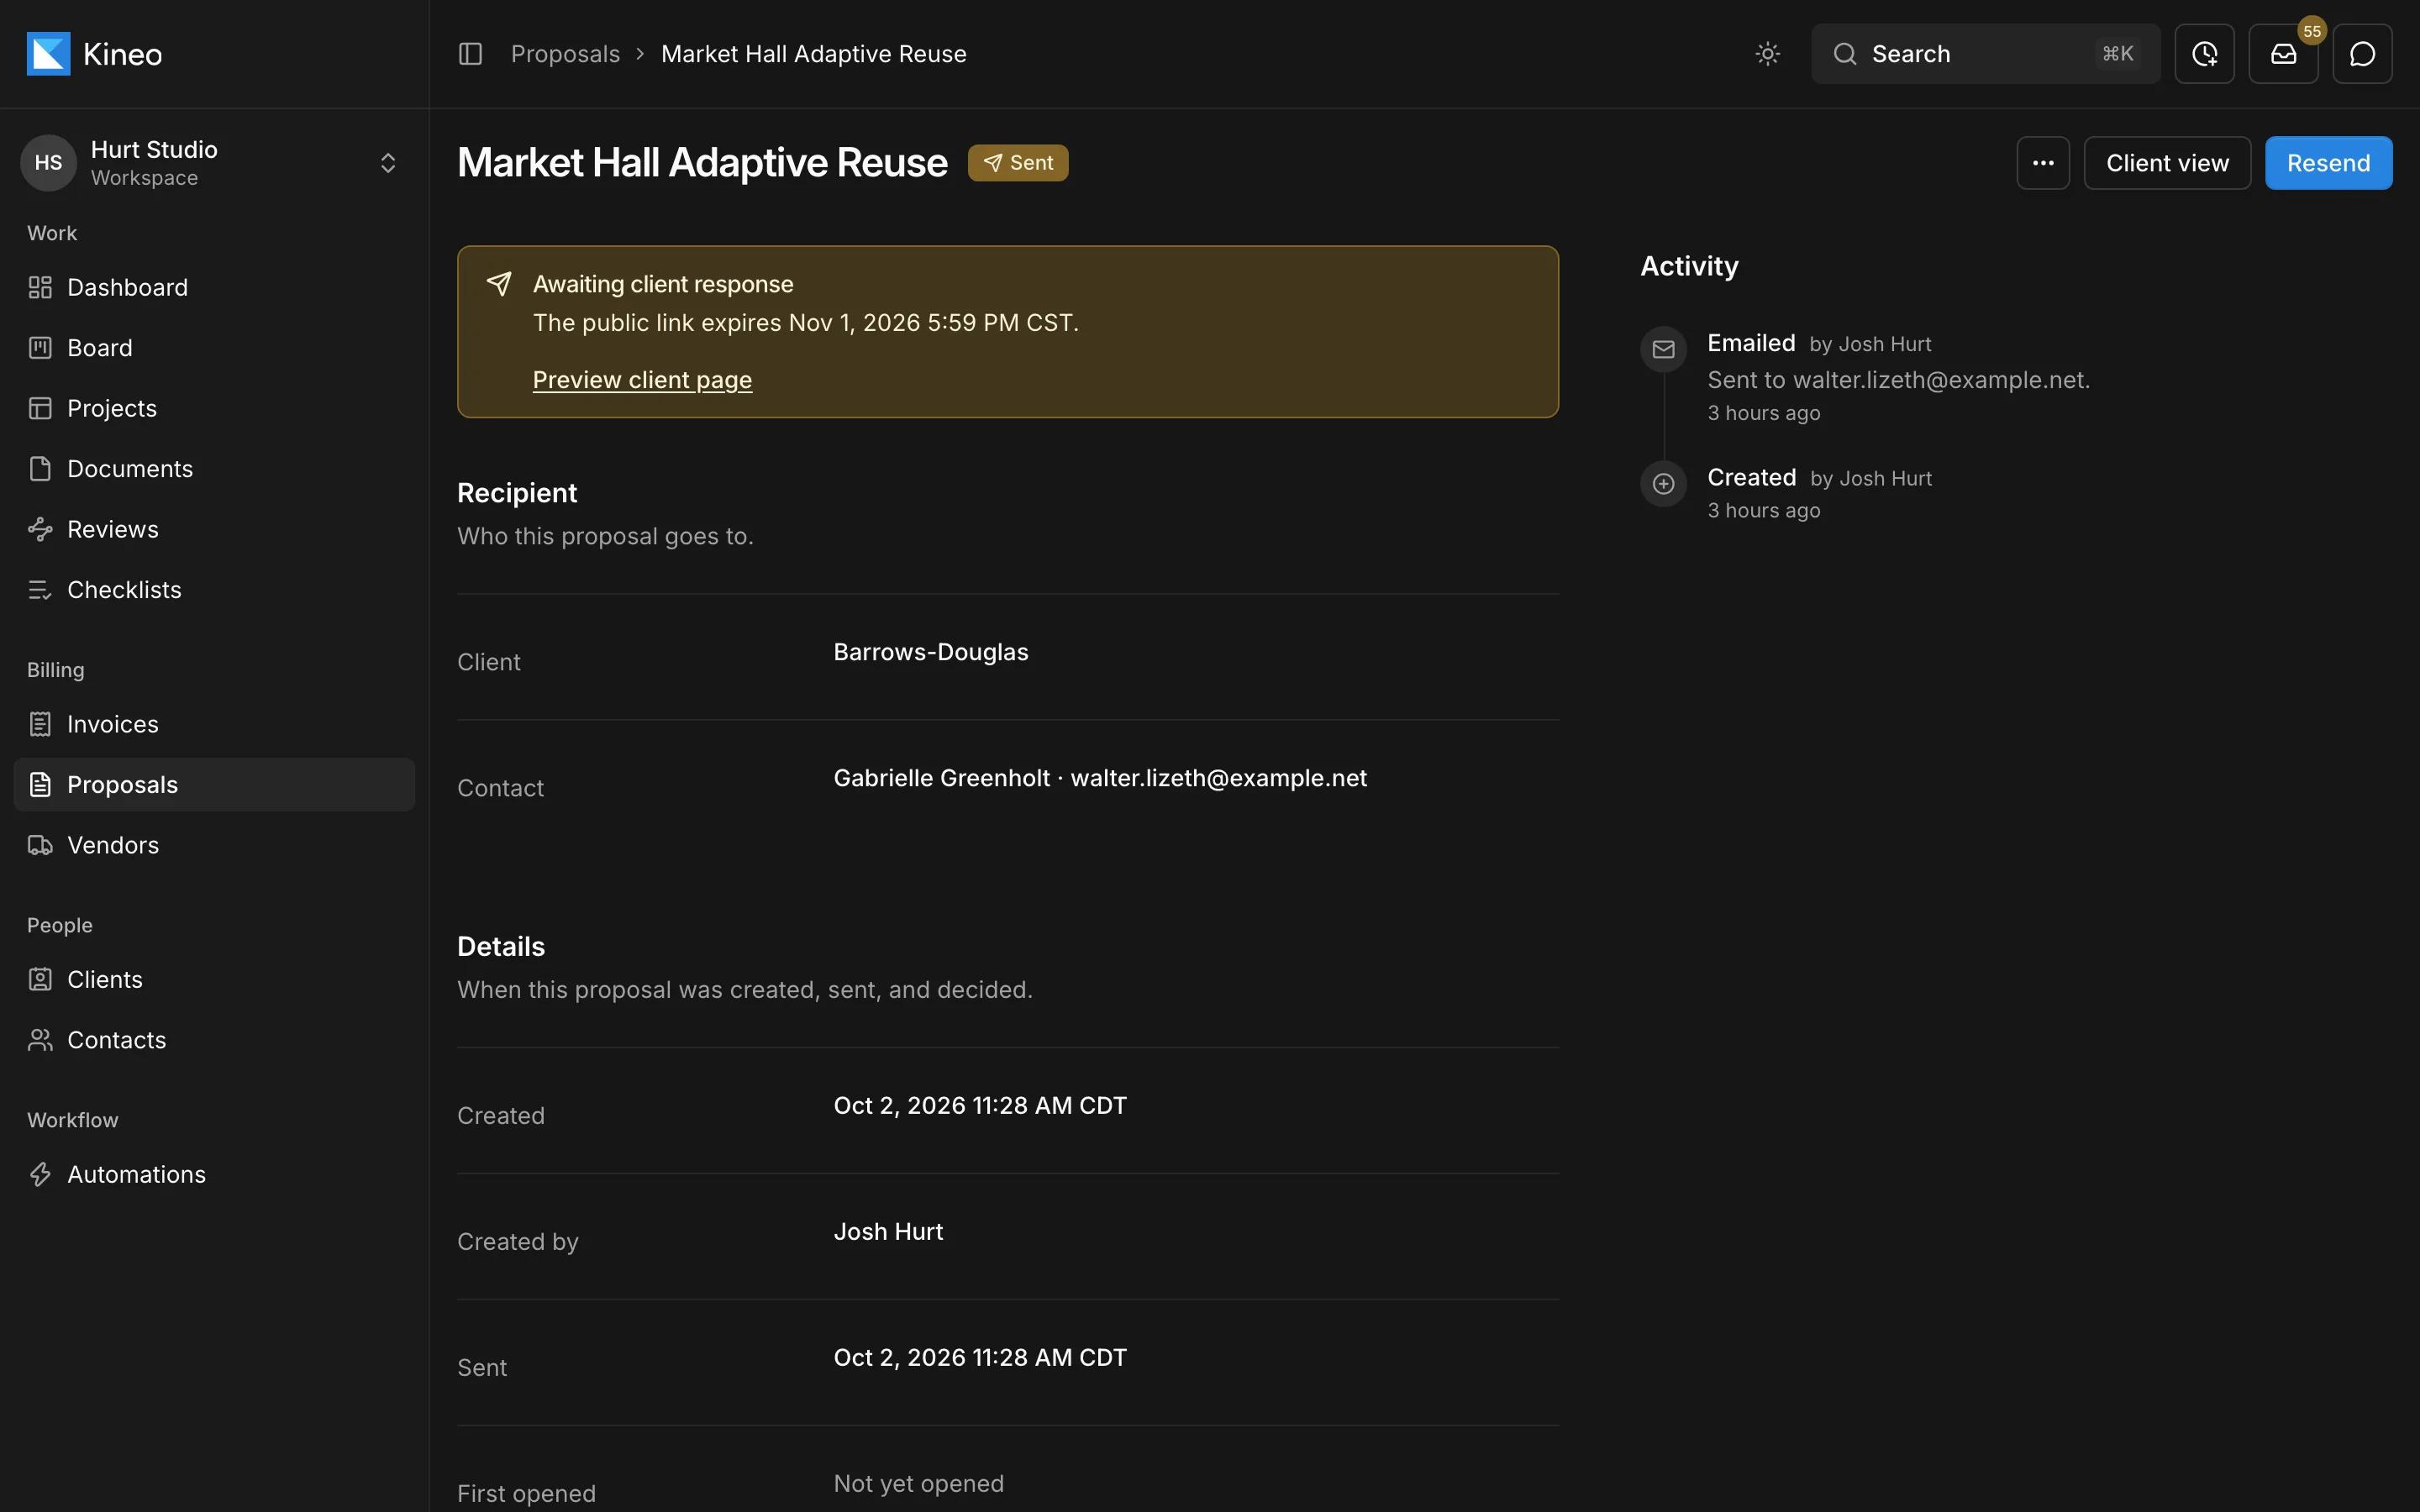Click the Reviews sidebar icon

40,529
